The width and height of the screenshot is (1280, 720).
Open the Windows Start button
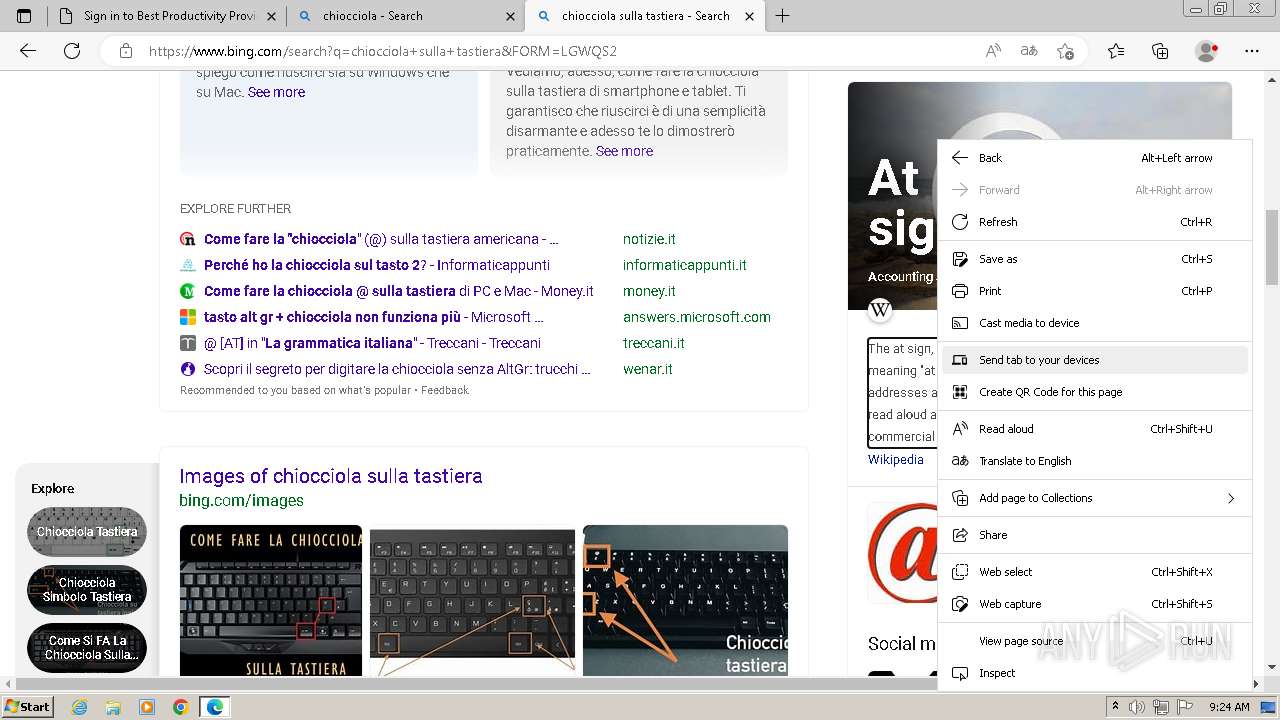click(x=27, y=707)
